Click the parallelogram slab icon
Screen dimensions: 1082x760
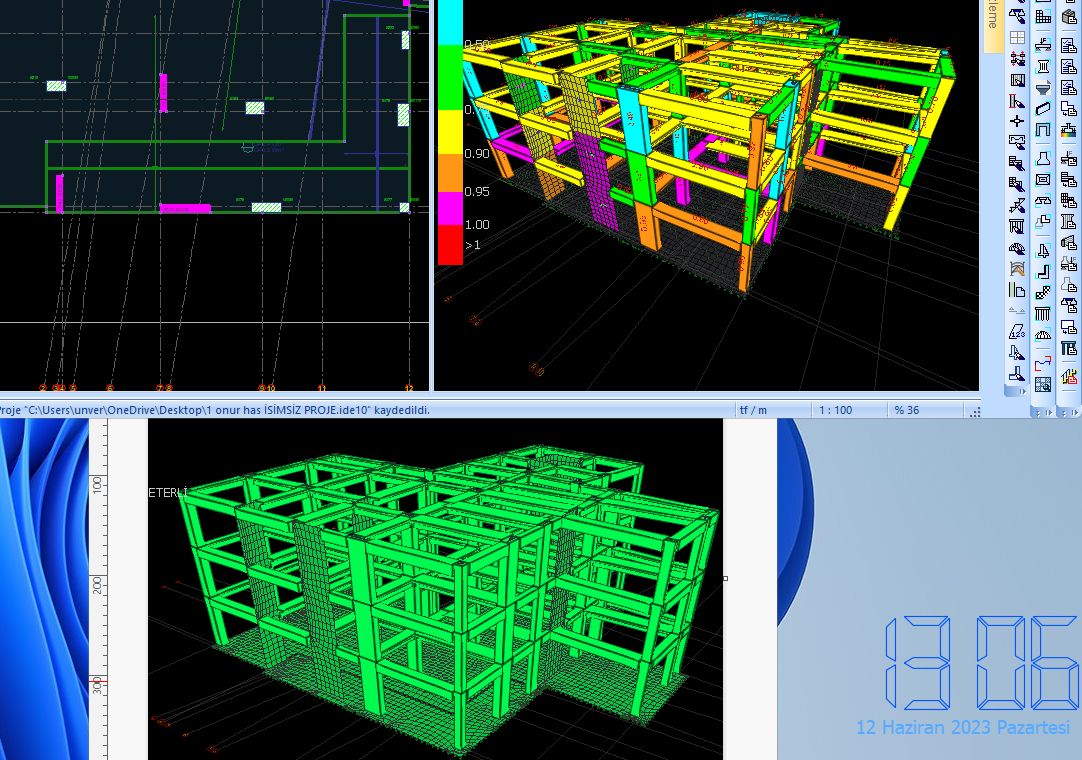pos(1043,109)
